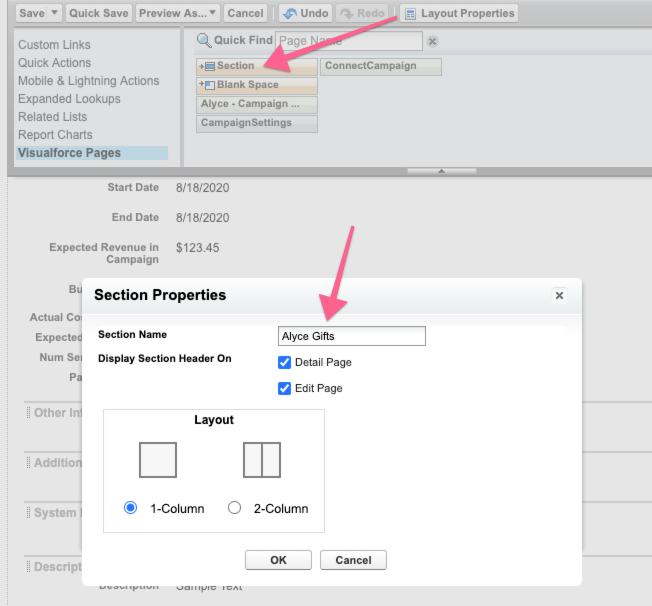Screen dimensions: 652x606
Task: Click the Quick Find Page Name field
Action: click(349, 41)
